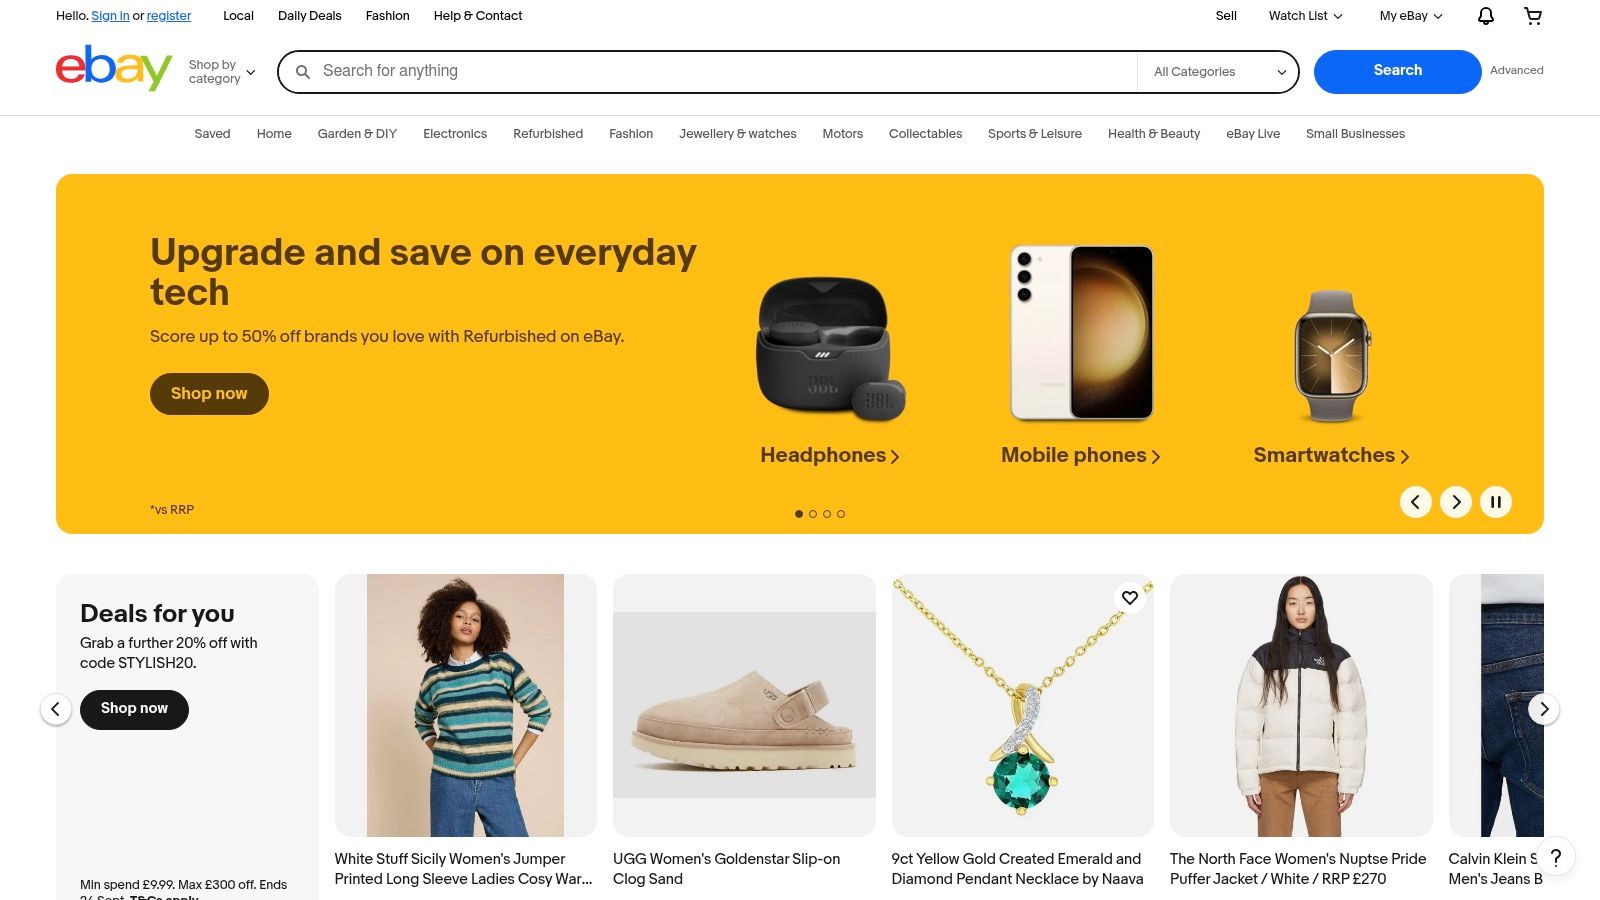
Task: Go to the previous banner slide
Action: click(1415, 502)
